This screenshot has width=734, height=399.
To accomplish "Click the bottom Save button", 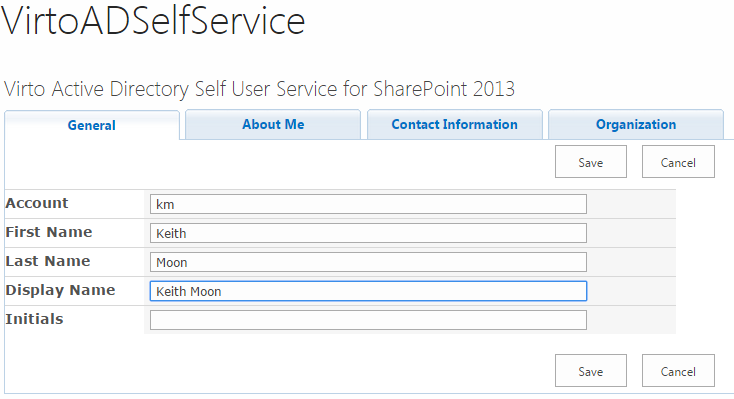I will (591, 370).
